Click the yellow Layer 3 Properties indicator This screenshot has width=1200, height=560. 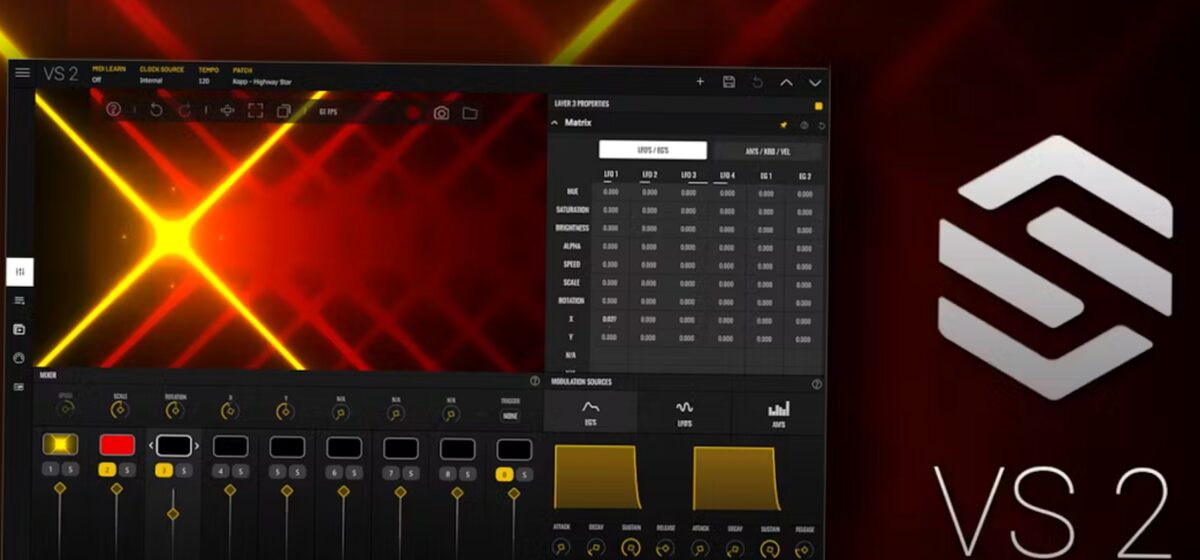pyautogui.click(x=819, y=105)
